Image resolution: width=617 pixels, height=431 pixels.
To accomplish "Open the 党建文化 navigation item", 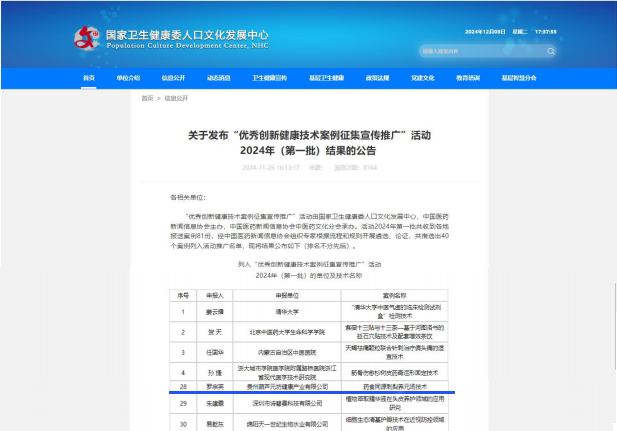I will pos(422,77).
